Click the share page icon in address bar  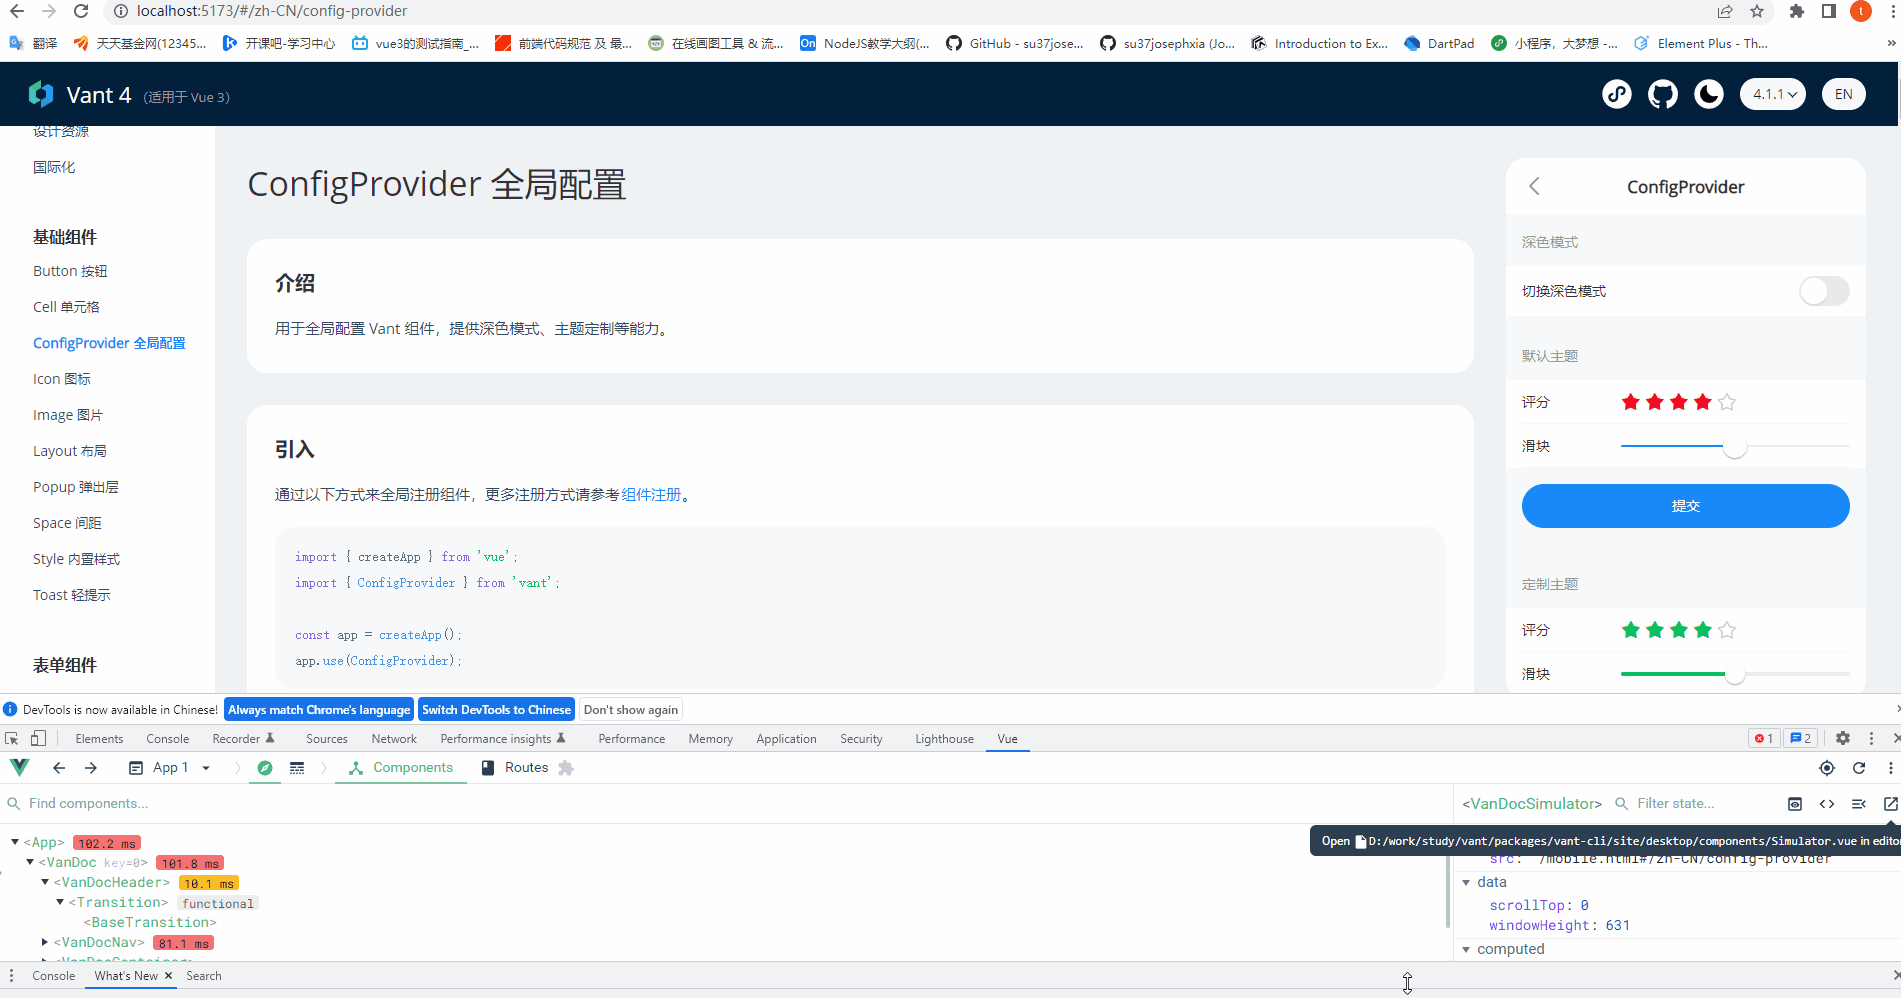[x=1725, y=11]
